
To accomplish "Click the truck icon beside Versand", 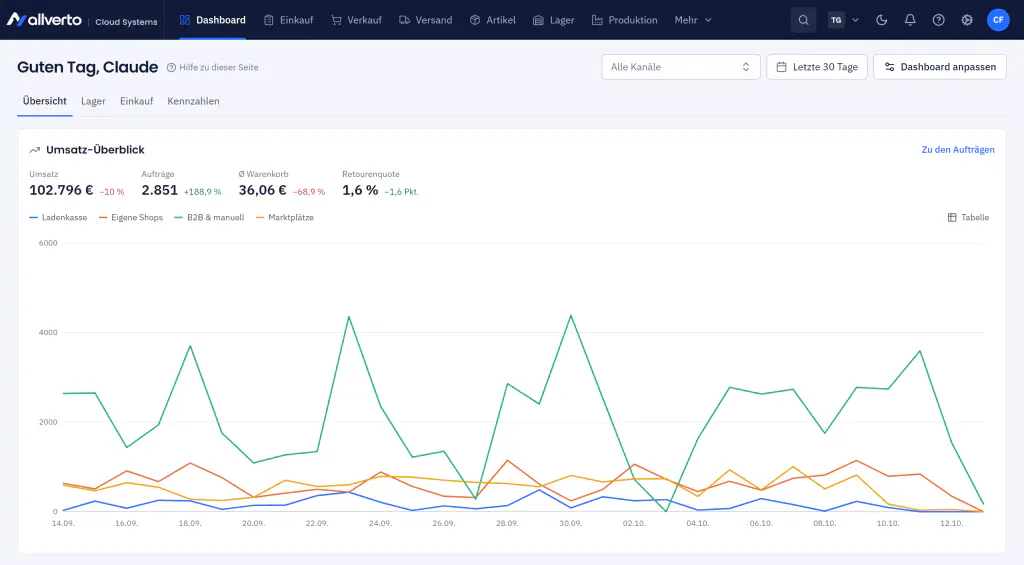I will tap(404, 20).
